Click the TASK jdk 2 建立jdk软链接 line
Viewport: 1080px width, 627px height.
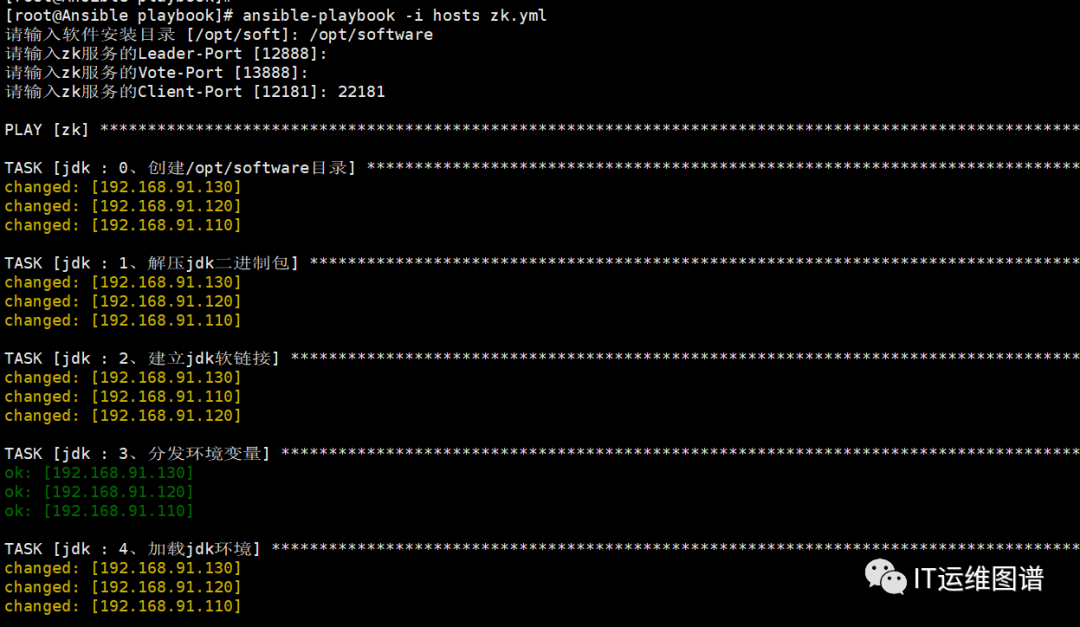click(542, 358)
